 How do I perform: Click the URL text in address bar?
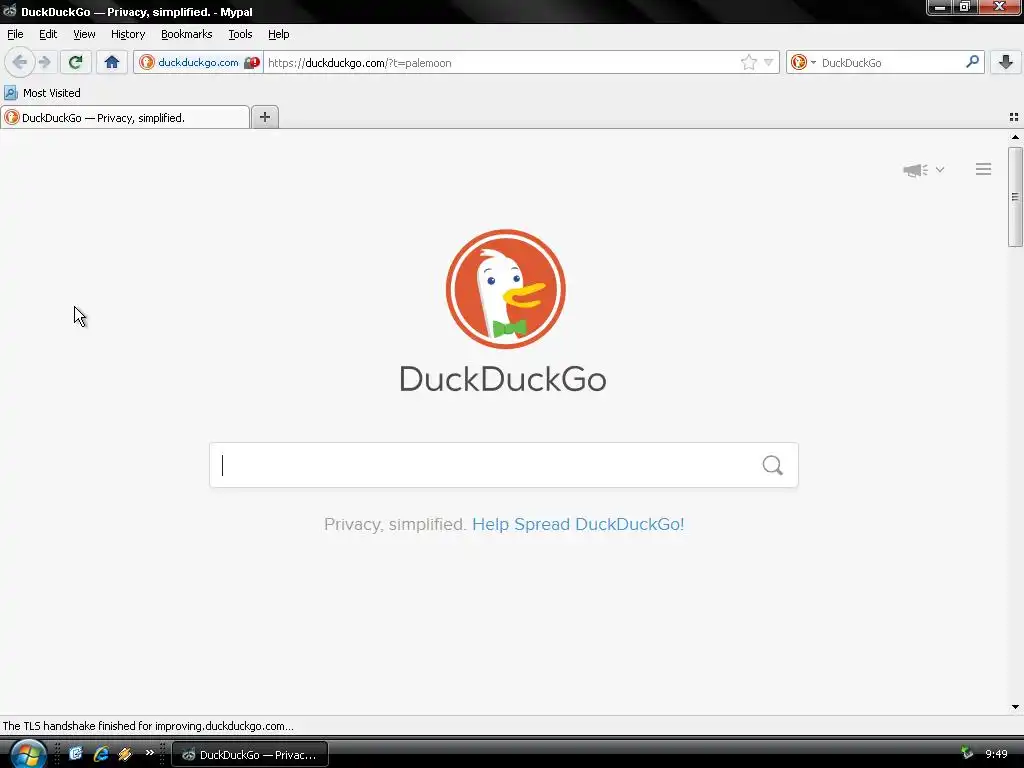(x=360, y=63)
